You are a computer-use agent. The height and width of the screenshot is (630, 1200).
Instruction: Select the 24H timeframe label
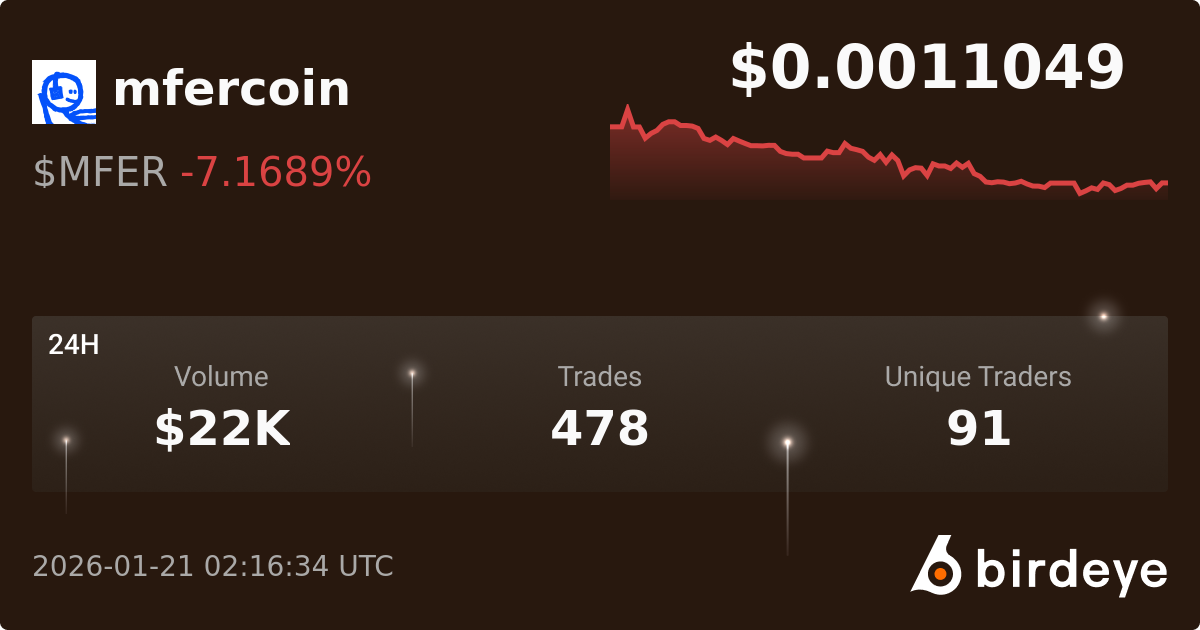click(73, 345)
